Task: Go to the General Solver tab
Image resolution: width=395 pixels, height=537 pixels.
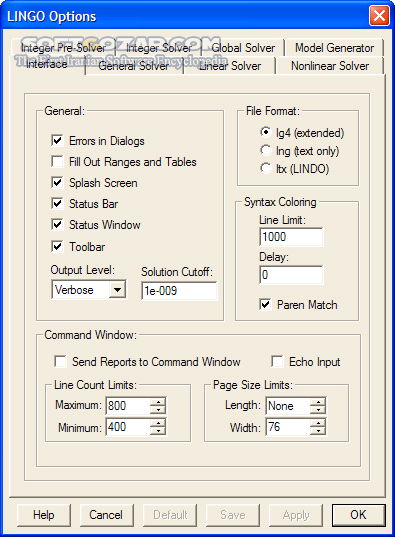Action: tap(134, 66)
